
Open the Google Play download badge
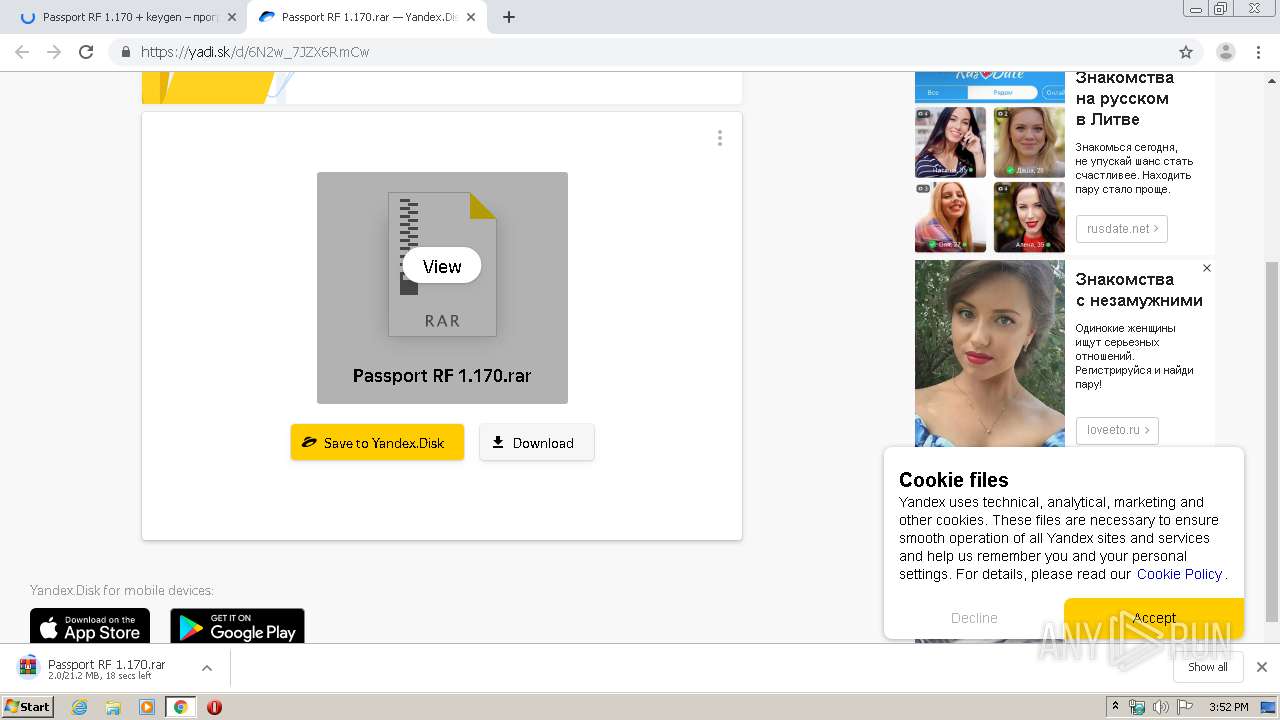(237, 626)
